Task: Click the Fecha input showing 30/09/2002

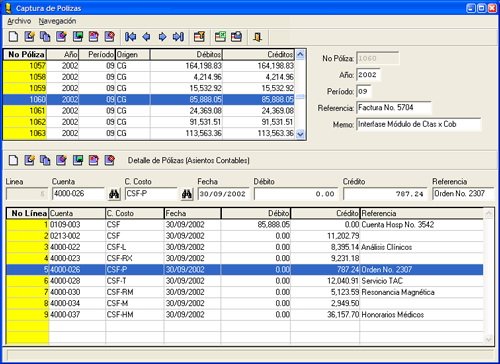Action: [223, 194]
